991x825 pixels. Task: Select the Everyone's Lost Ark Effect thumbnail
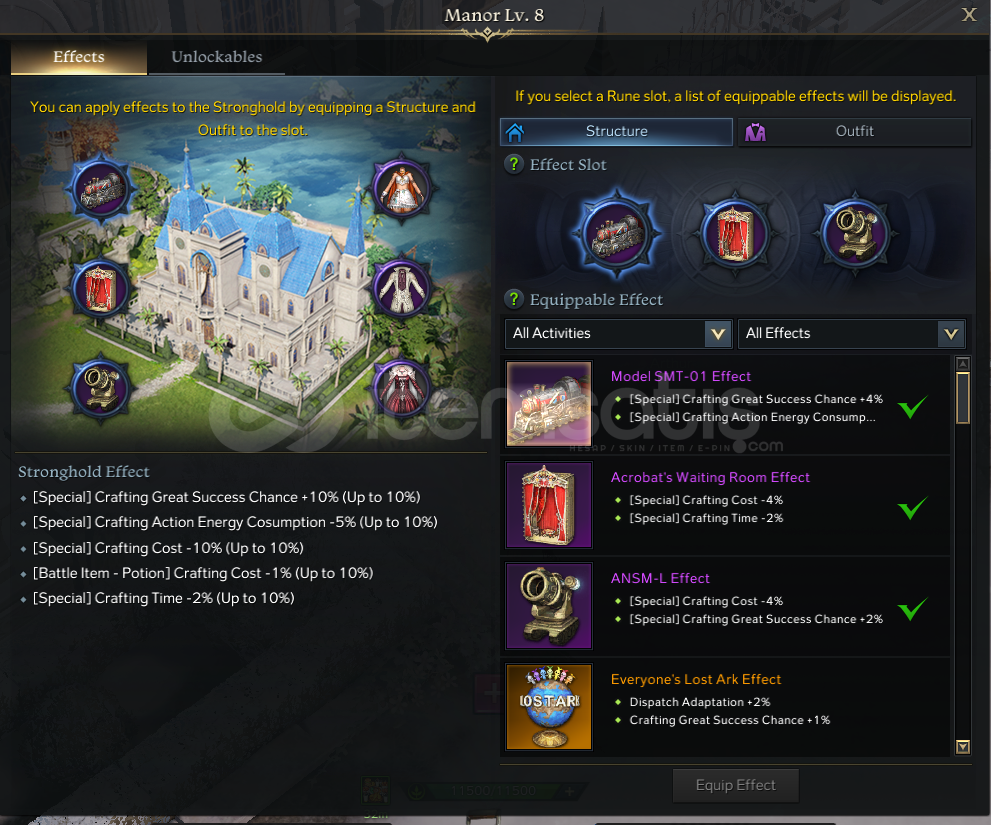point(549,707)
